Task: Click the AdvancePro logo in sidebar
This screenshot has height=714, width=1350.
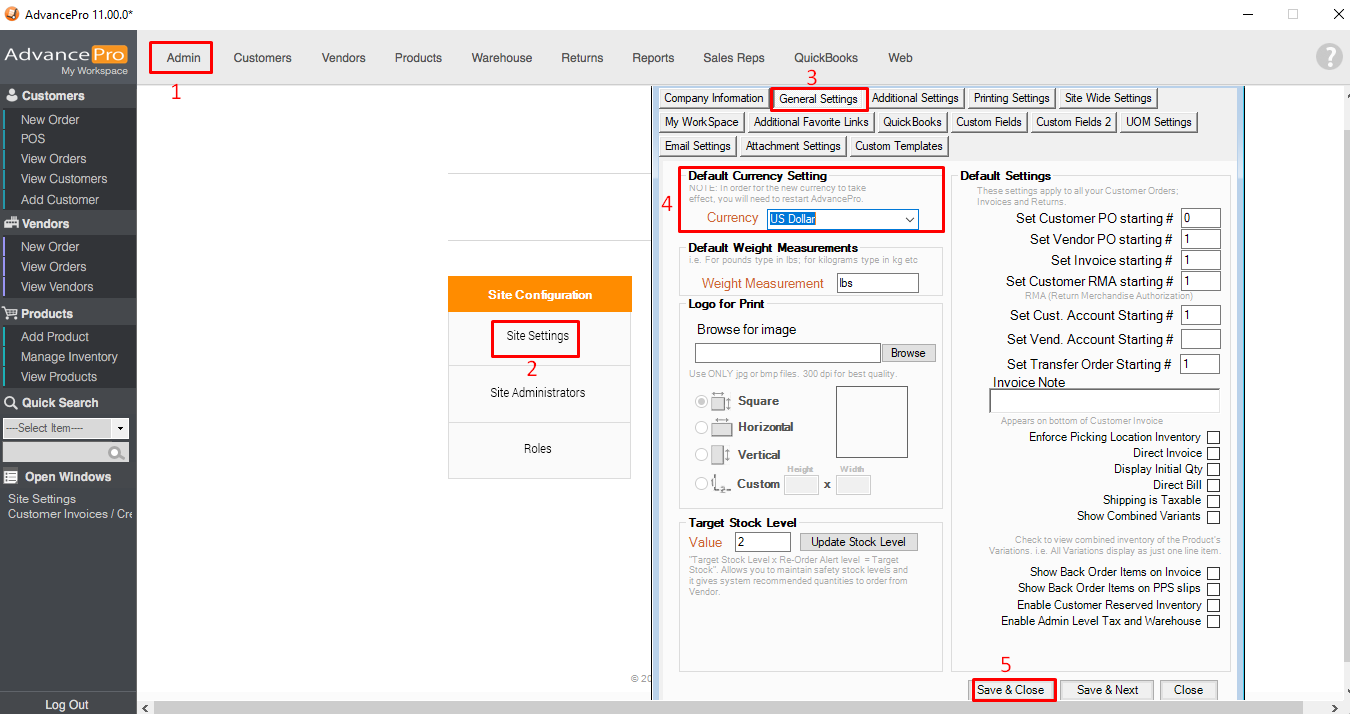Action: pyautogui.click(x=66, y=58)
